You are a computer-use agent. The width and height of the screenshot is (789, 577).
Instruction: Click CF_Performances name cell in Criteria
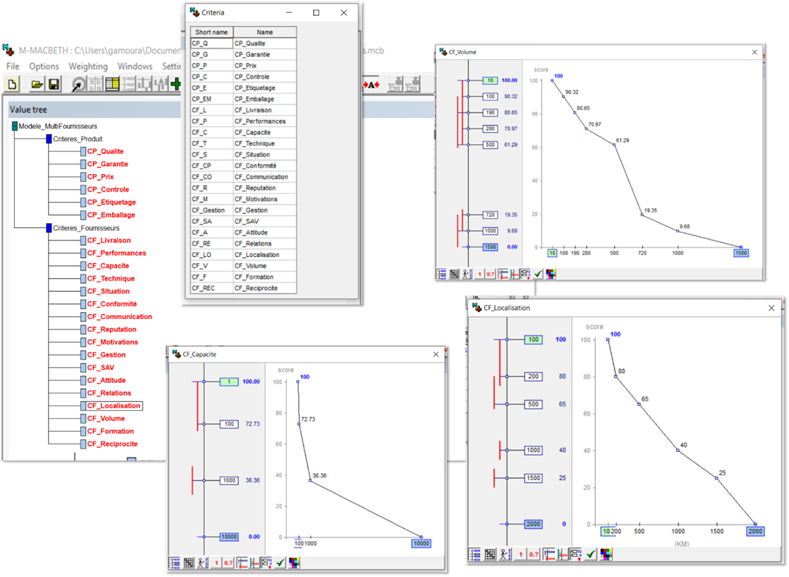click(x=265, y=121)
